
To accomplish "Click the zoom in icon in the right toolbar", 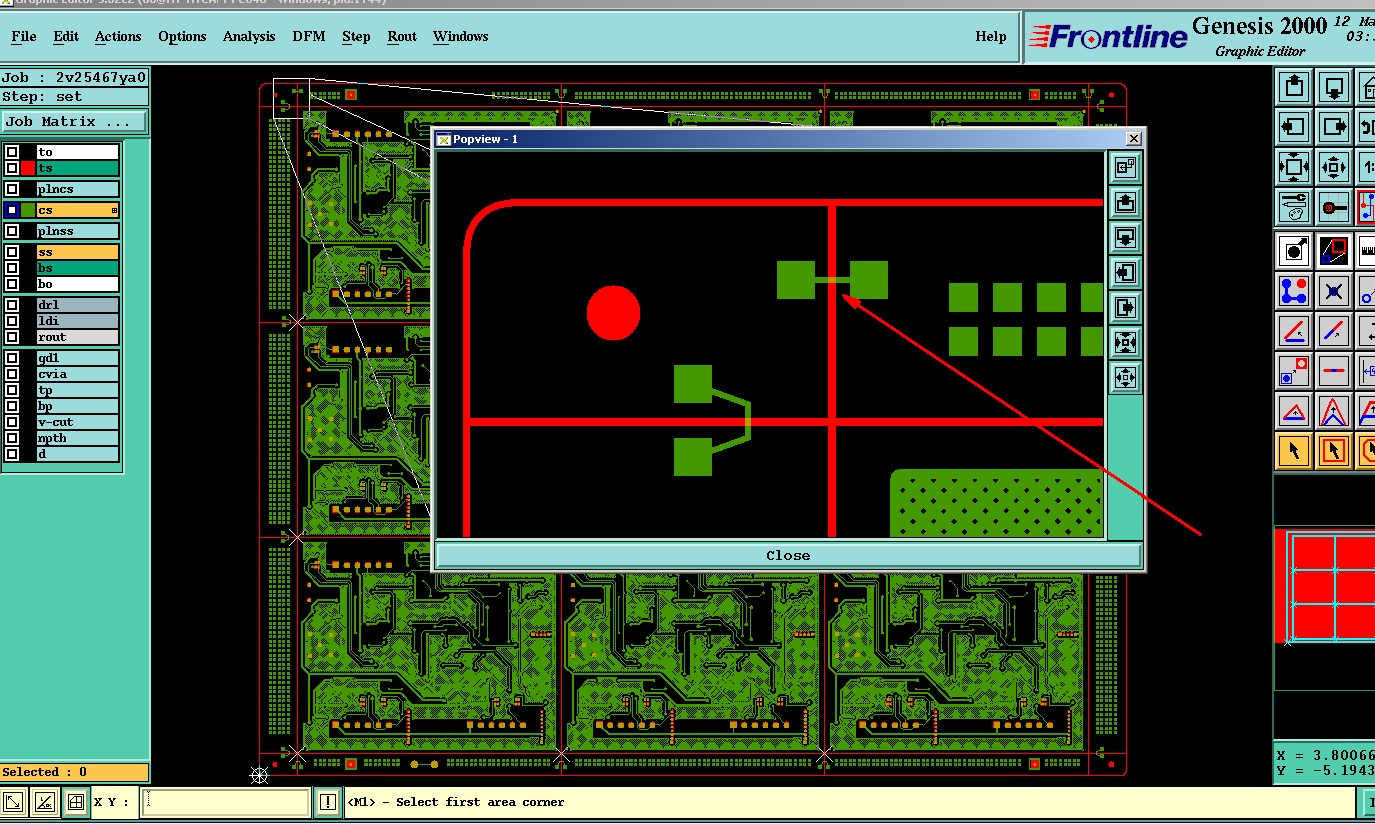I will coord(1295,167).
